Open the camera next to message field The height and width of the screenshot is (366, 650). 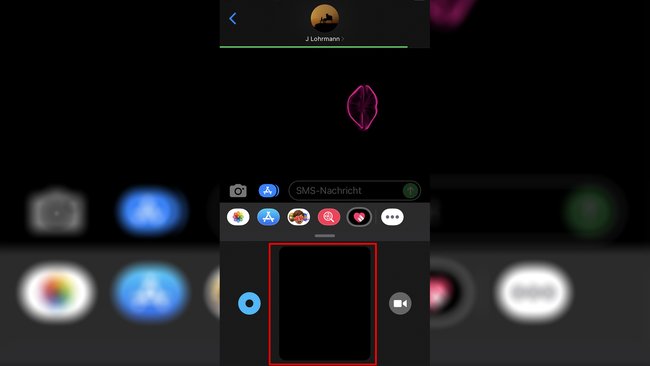click(238, 191)
